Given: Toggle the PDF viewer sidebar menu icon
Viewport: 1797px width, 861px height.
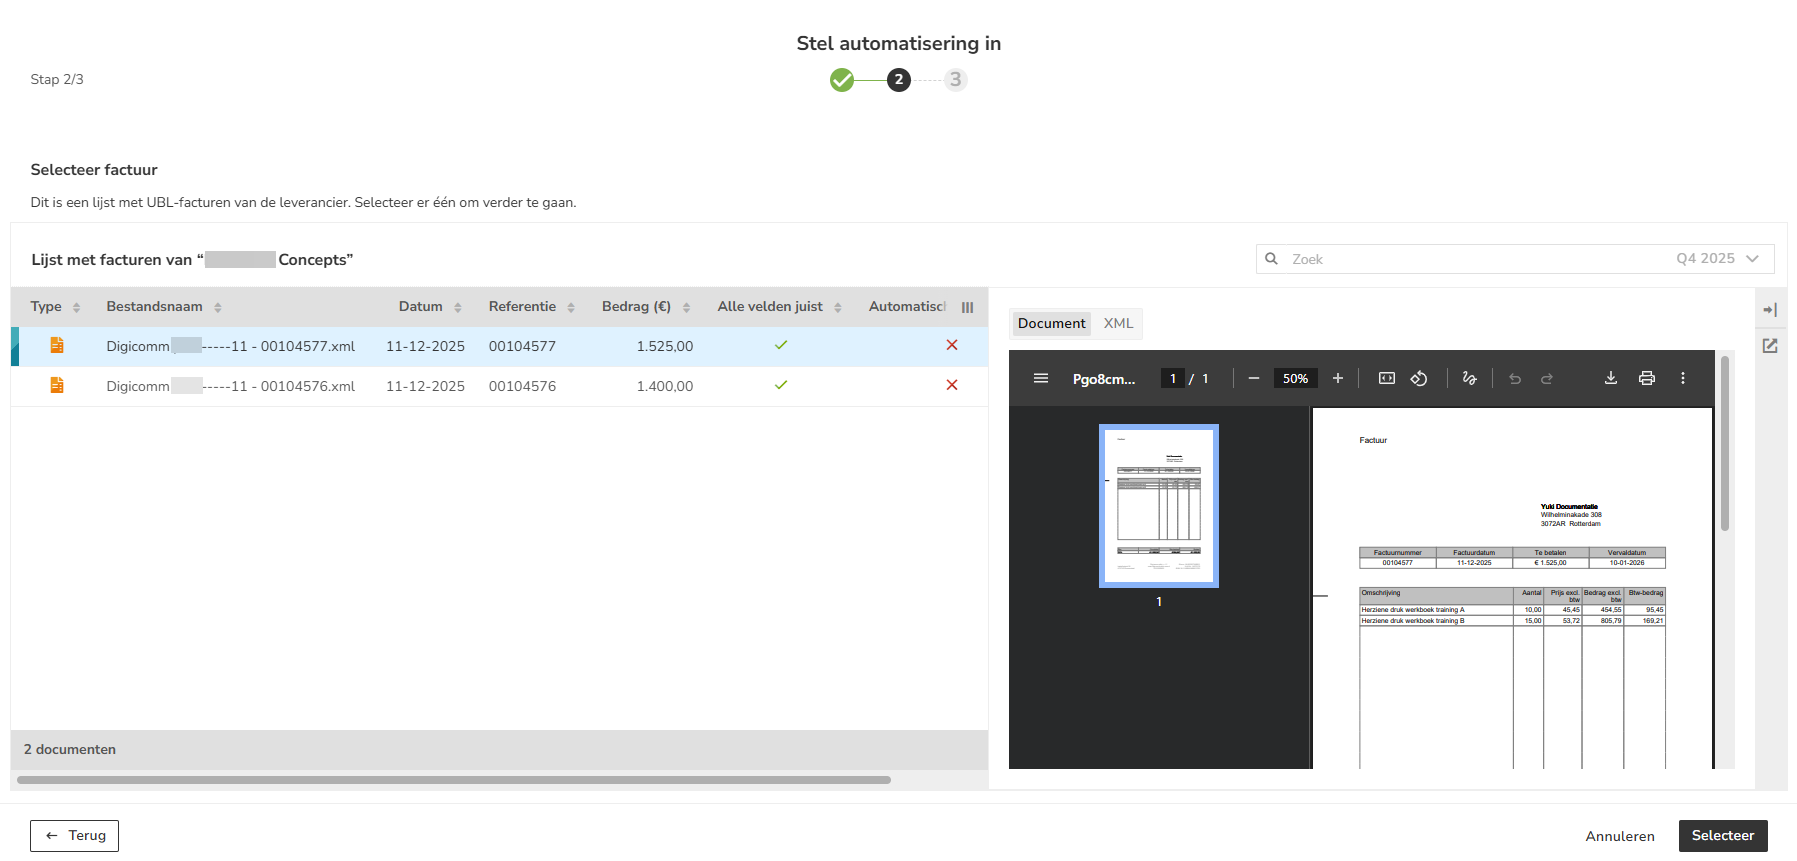Looking at the screenshot, I should [x=1041, y=378].
